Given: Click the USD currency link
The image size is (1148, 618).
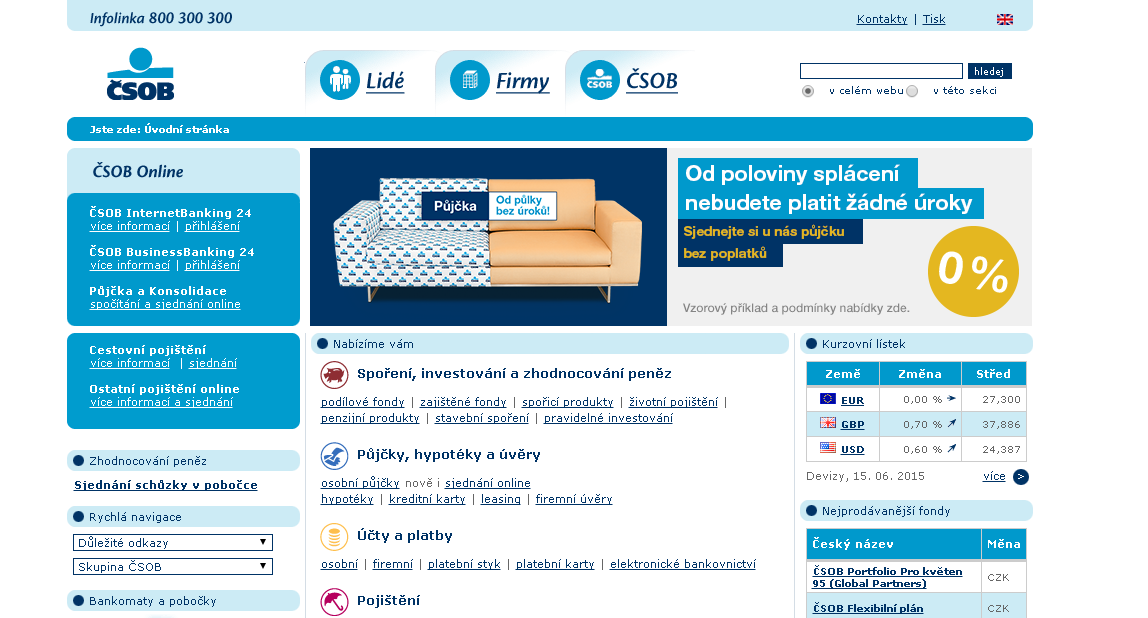Looking at the screenshot, I should [852, 450].
